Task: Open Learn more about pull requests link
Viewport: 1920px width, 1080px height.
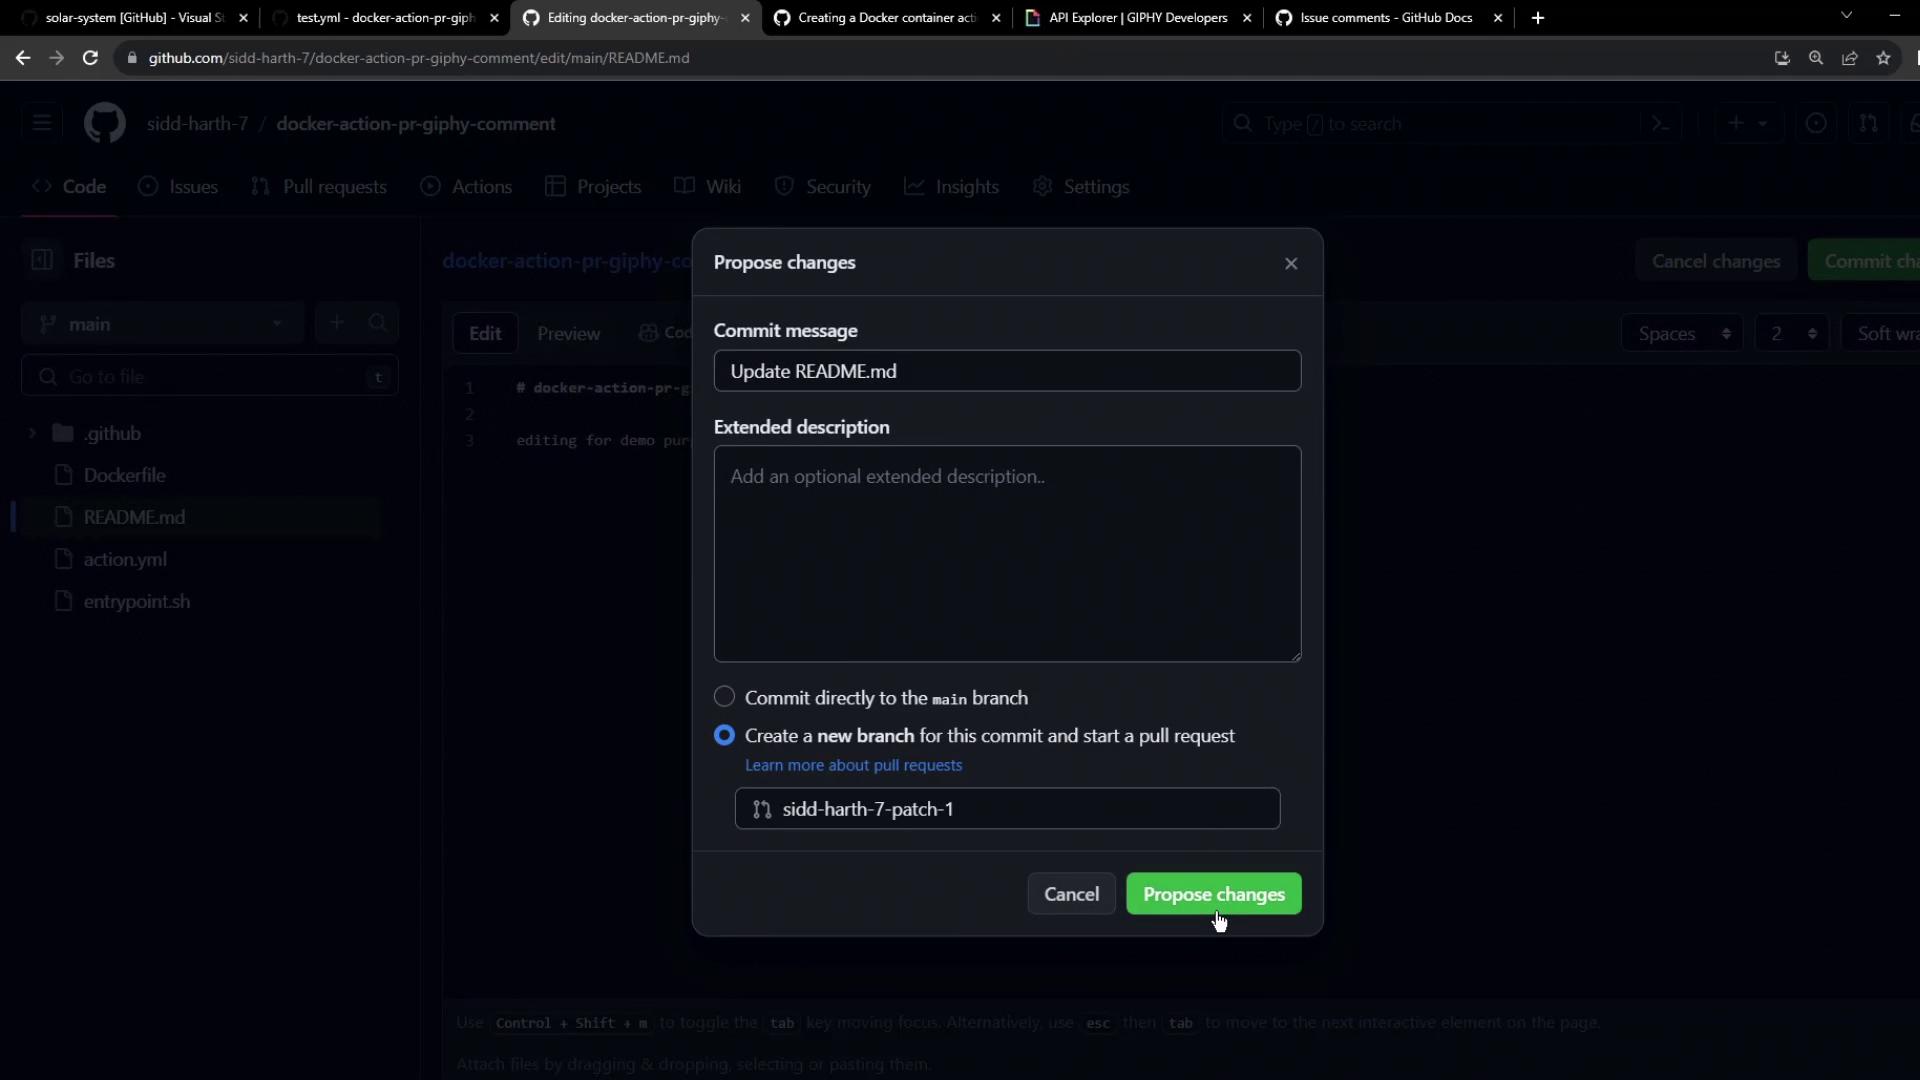Action: point(853,765)
